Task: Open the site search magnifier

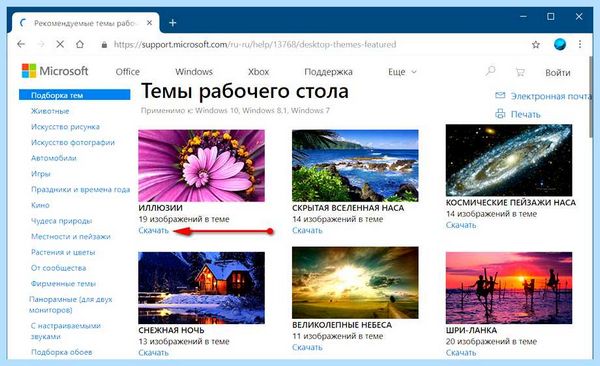Action: (490, 71)
